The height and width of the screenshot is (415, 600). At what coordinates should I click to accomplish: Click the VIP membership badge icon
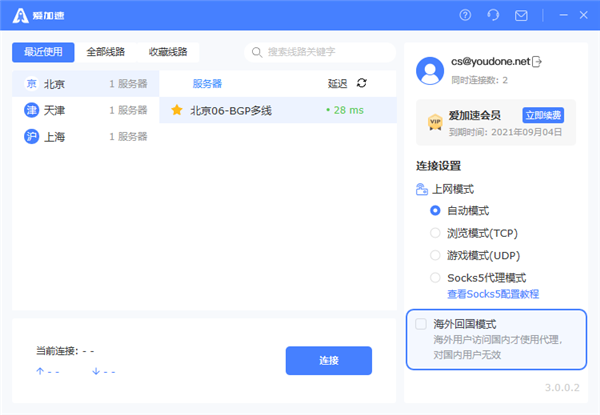tap(435, 122)
